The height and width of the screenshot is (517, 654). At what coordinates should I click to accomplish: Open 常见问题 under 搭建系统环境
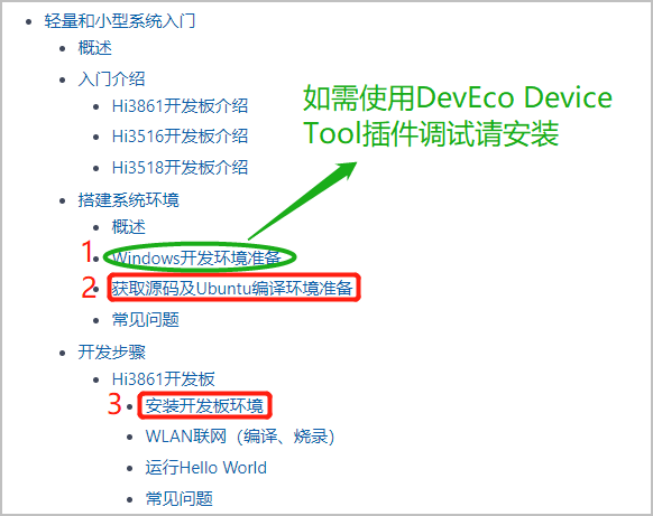[x=146, y=320]
